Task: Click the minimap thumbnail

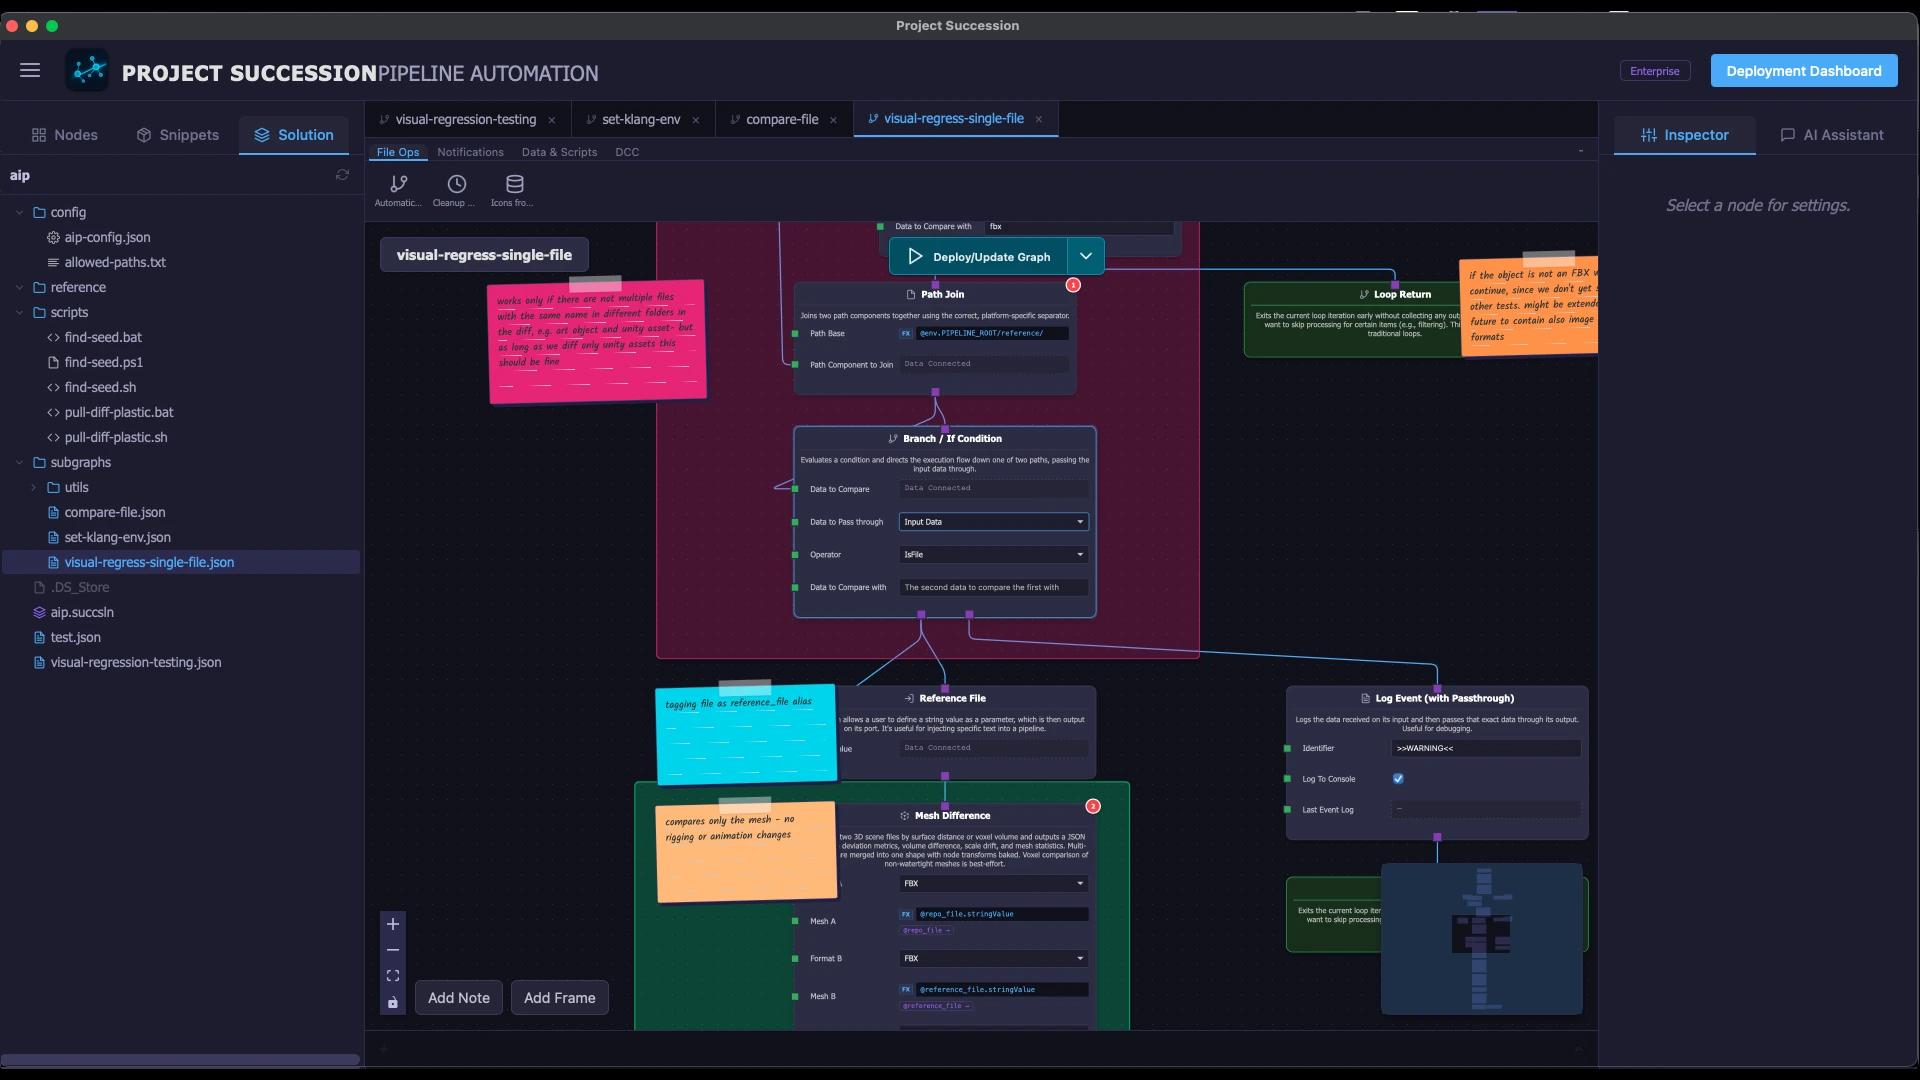Action: point(1482,939)
